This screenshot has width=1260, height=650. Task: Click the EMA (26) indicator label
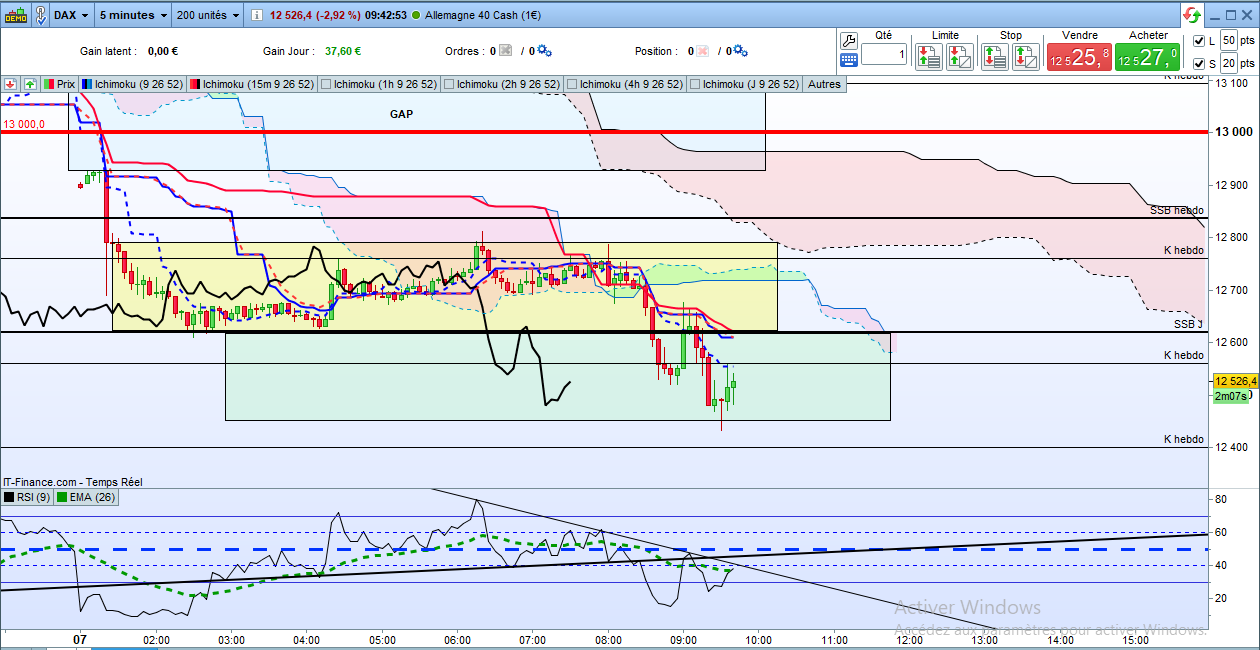(85, 496)
